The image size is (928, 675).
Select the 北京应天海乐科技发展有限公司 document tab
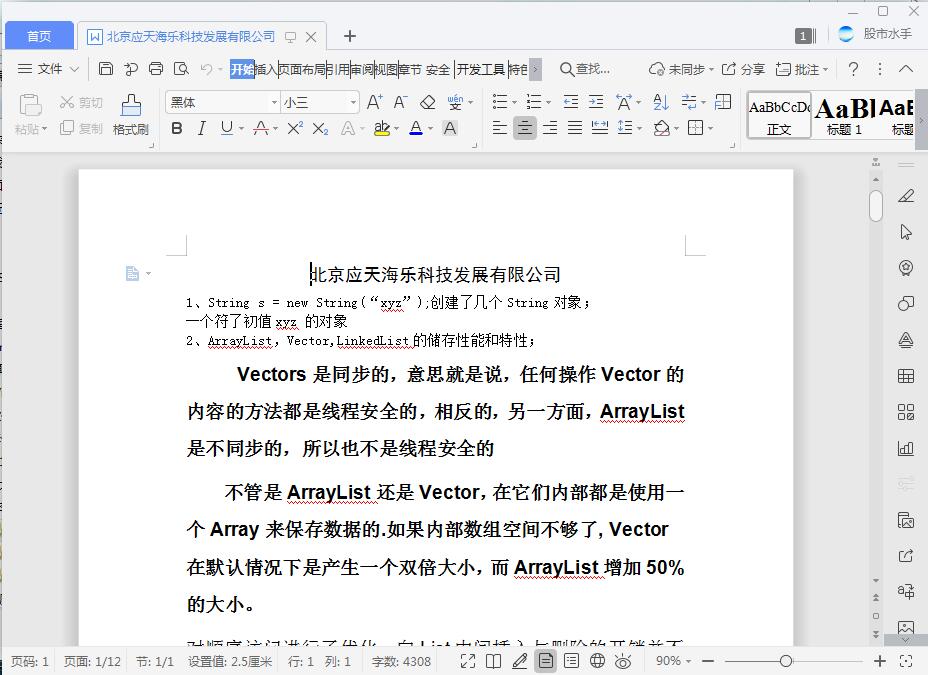[191, 37]
